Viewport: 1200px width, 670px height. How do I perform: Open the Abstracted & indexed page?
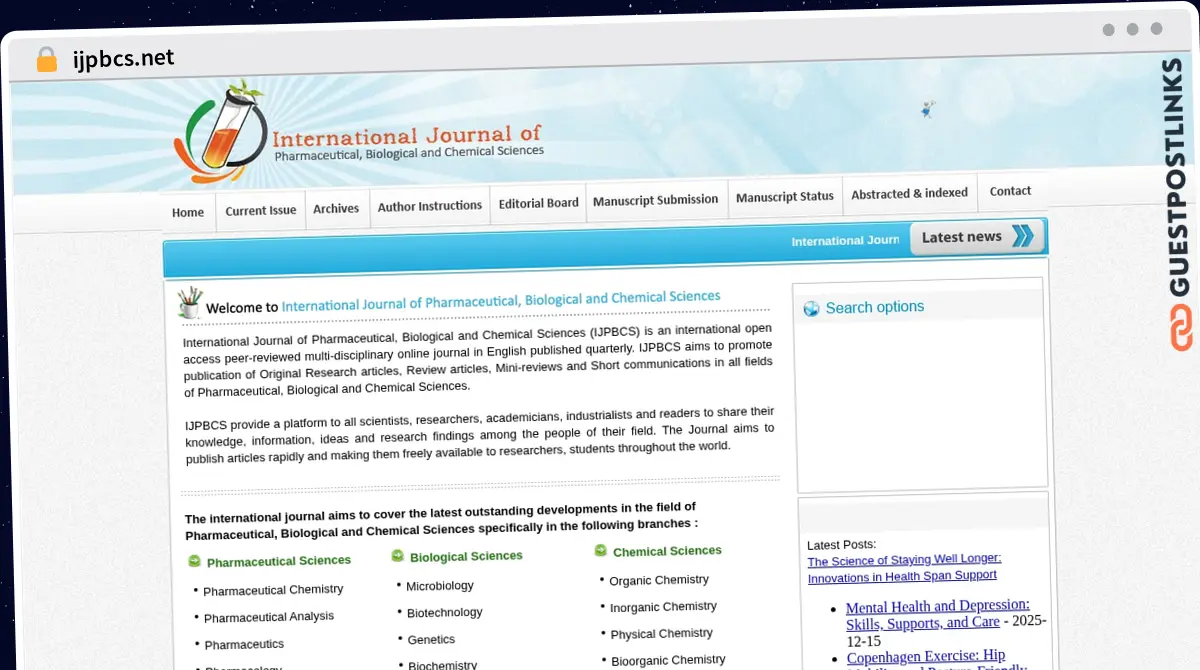pos(910,193)
